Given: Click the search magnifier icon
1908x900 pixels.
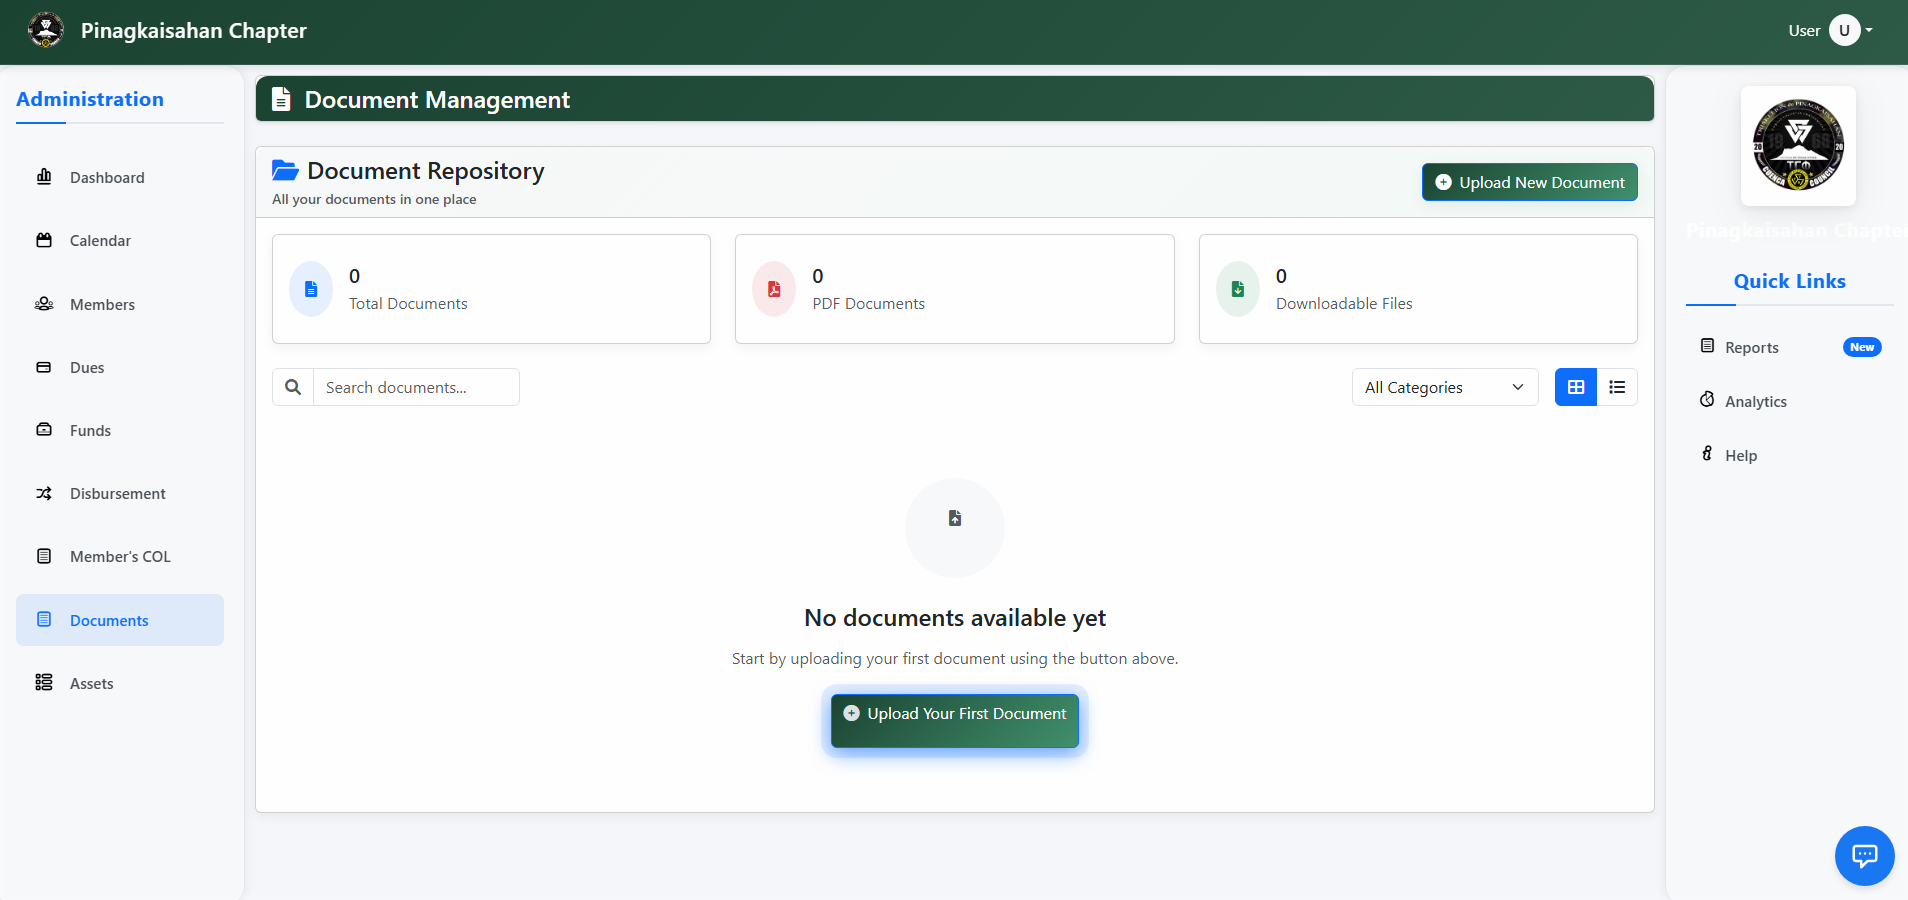Looking at the screenshot, I should (x=293, y=387).
